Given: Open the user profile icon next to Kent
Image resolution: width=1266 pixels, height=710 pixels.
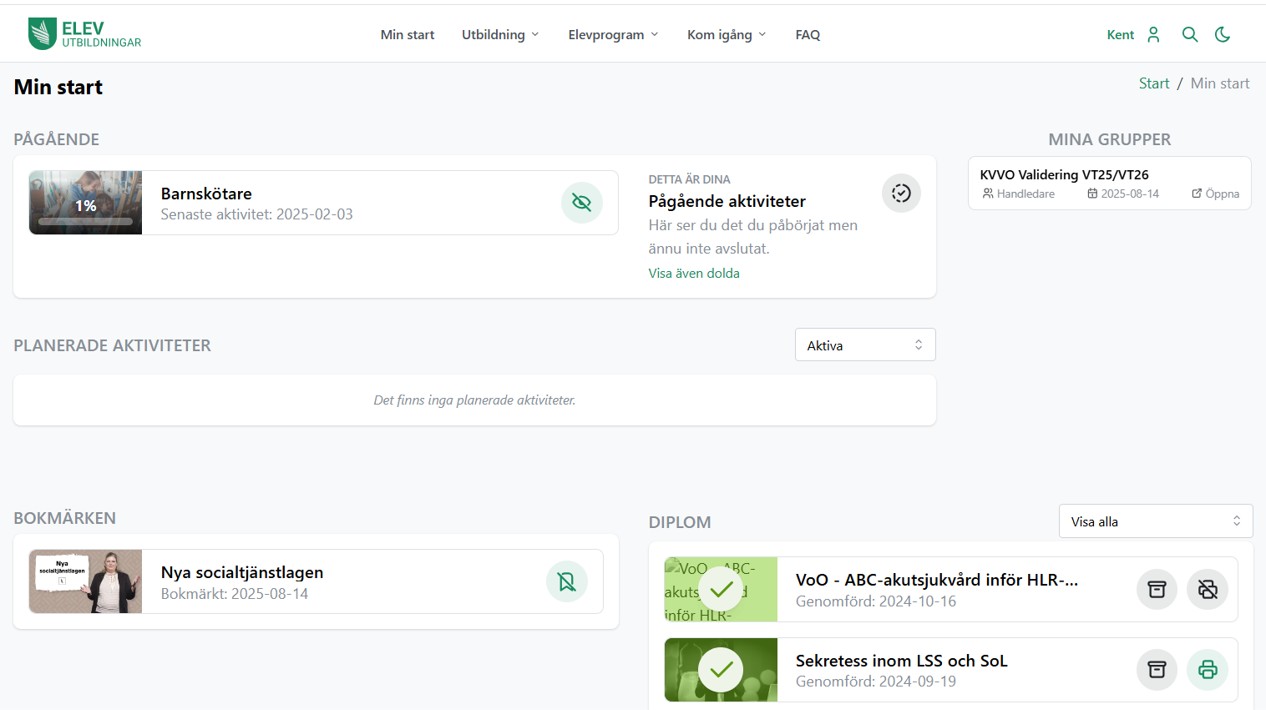Looking at the screenshot, I should click(x=1153, y=34).
